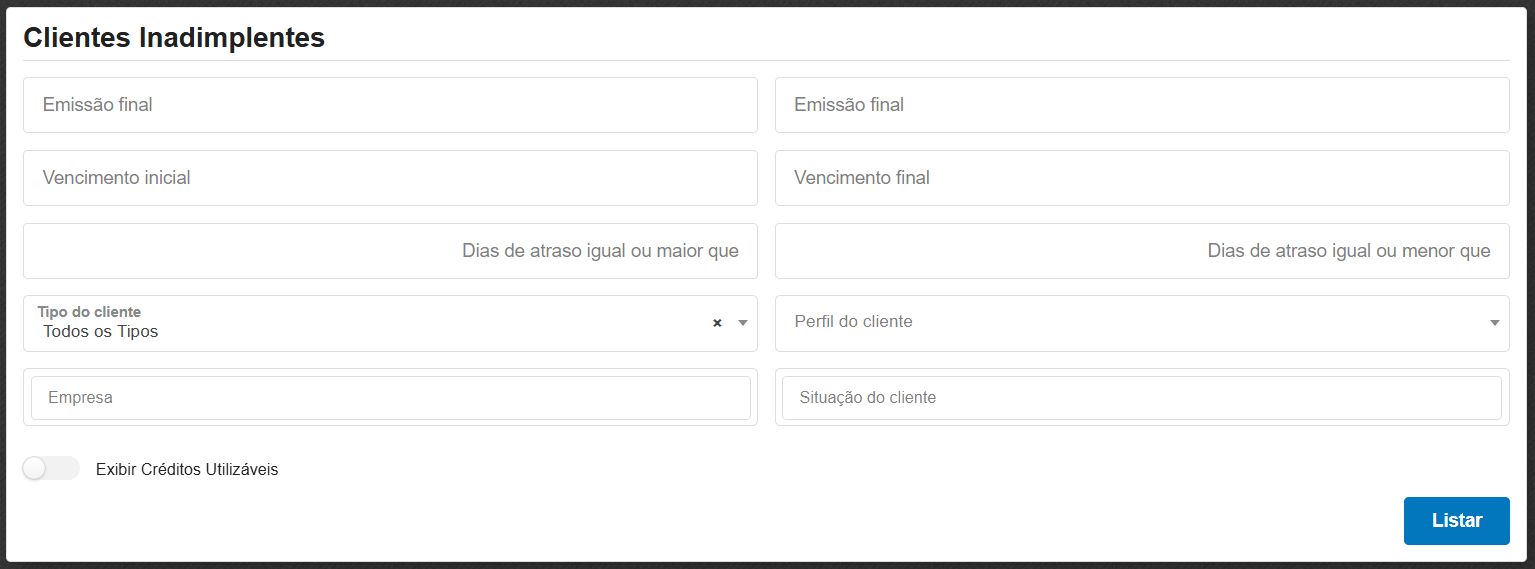Screen dimensions: 1535x569
Task: Click the Empresa input box
Action: tap(390, 398)
